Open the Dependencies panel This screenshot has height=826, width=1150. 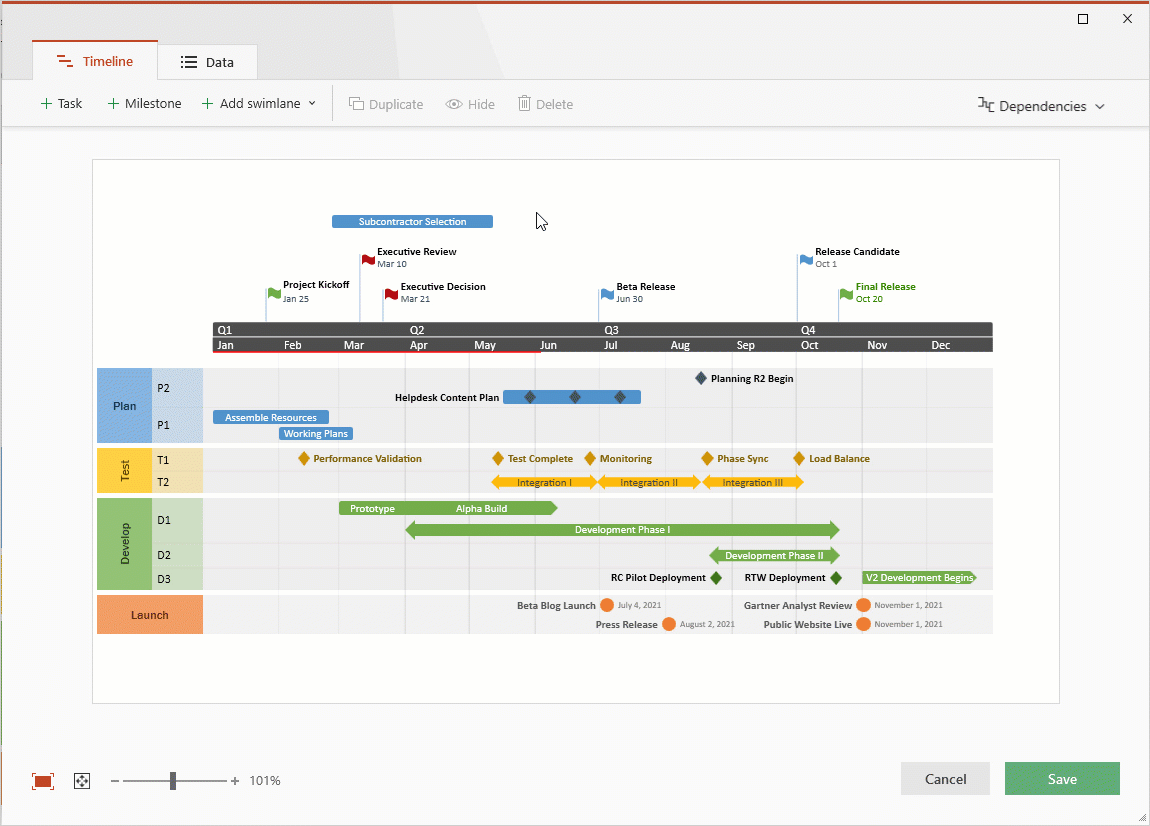click(1040, 104)
